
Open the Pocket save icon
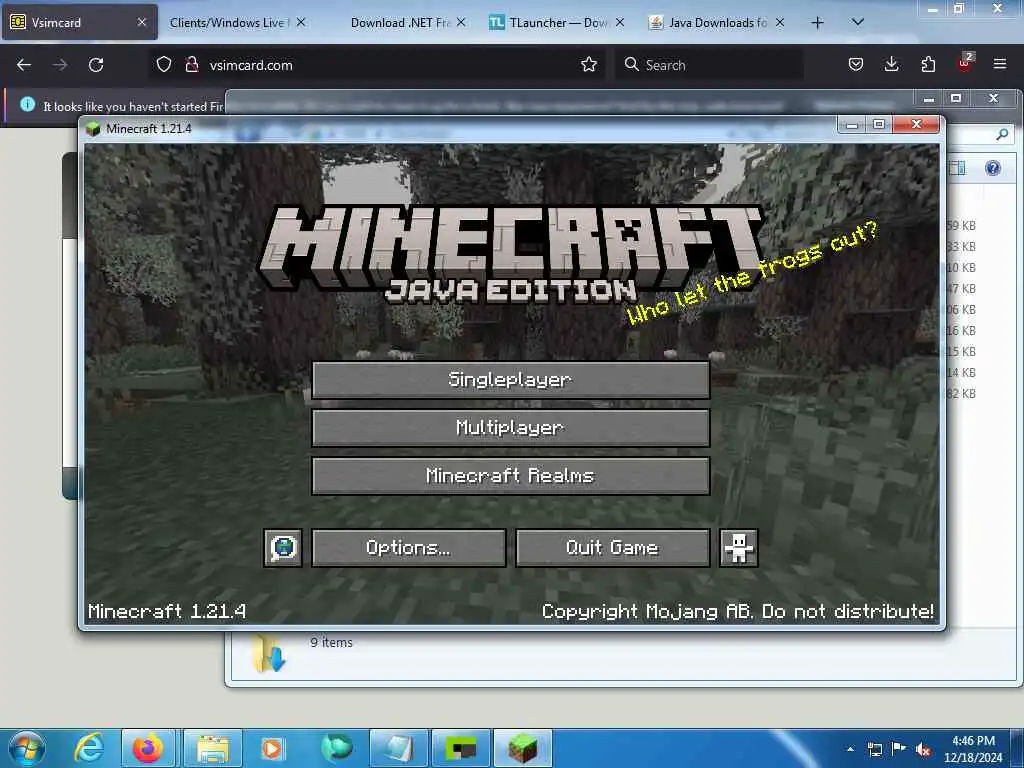(856, 65)
